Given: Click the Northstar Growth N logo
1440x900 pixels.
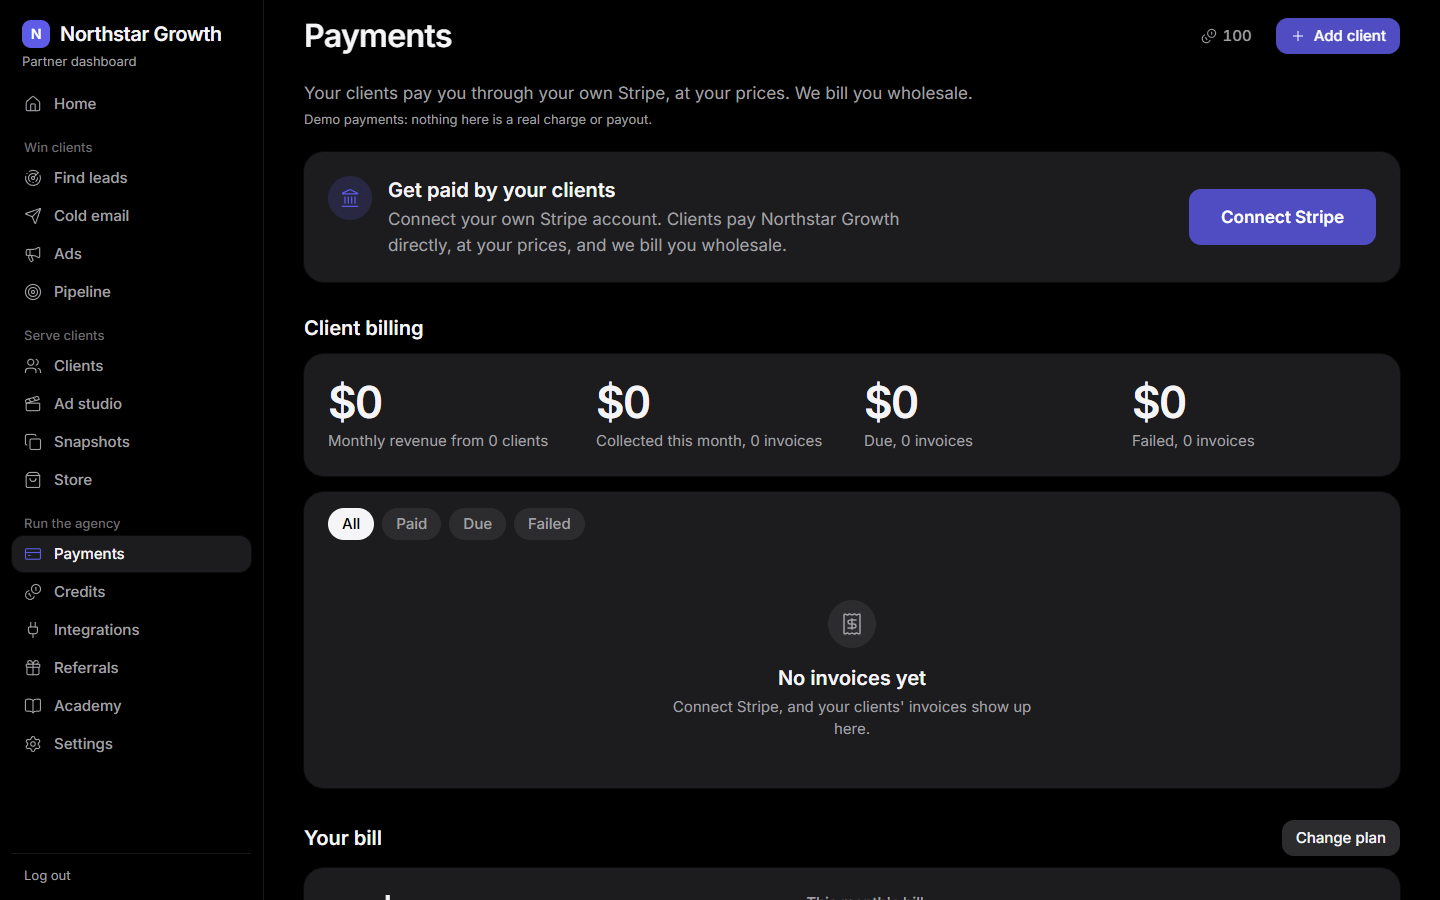Looking at the screenshot, I should click(x=36, y=34).
